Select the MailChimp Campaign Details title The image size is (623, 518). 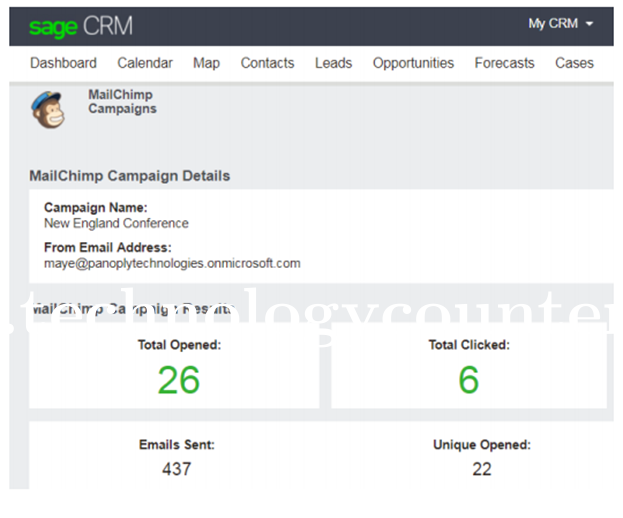tap(130, 176)
